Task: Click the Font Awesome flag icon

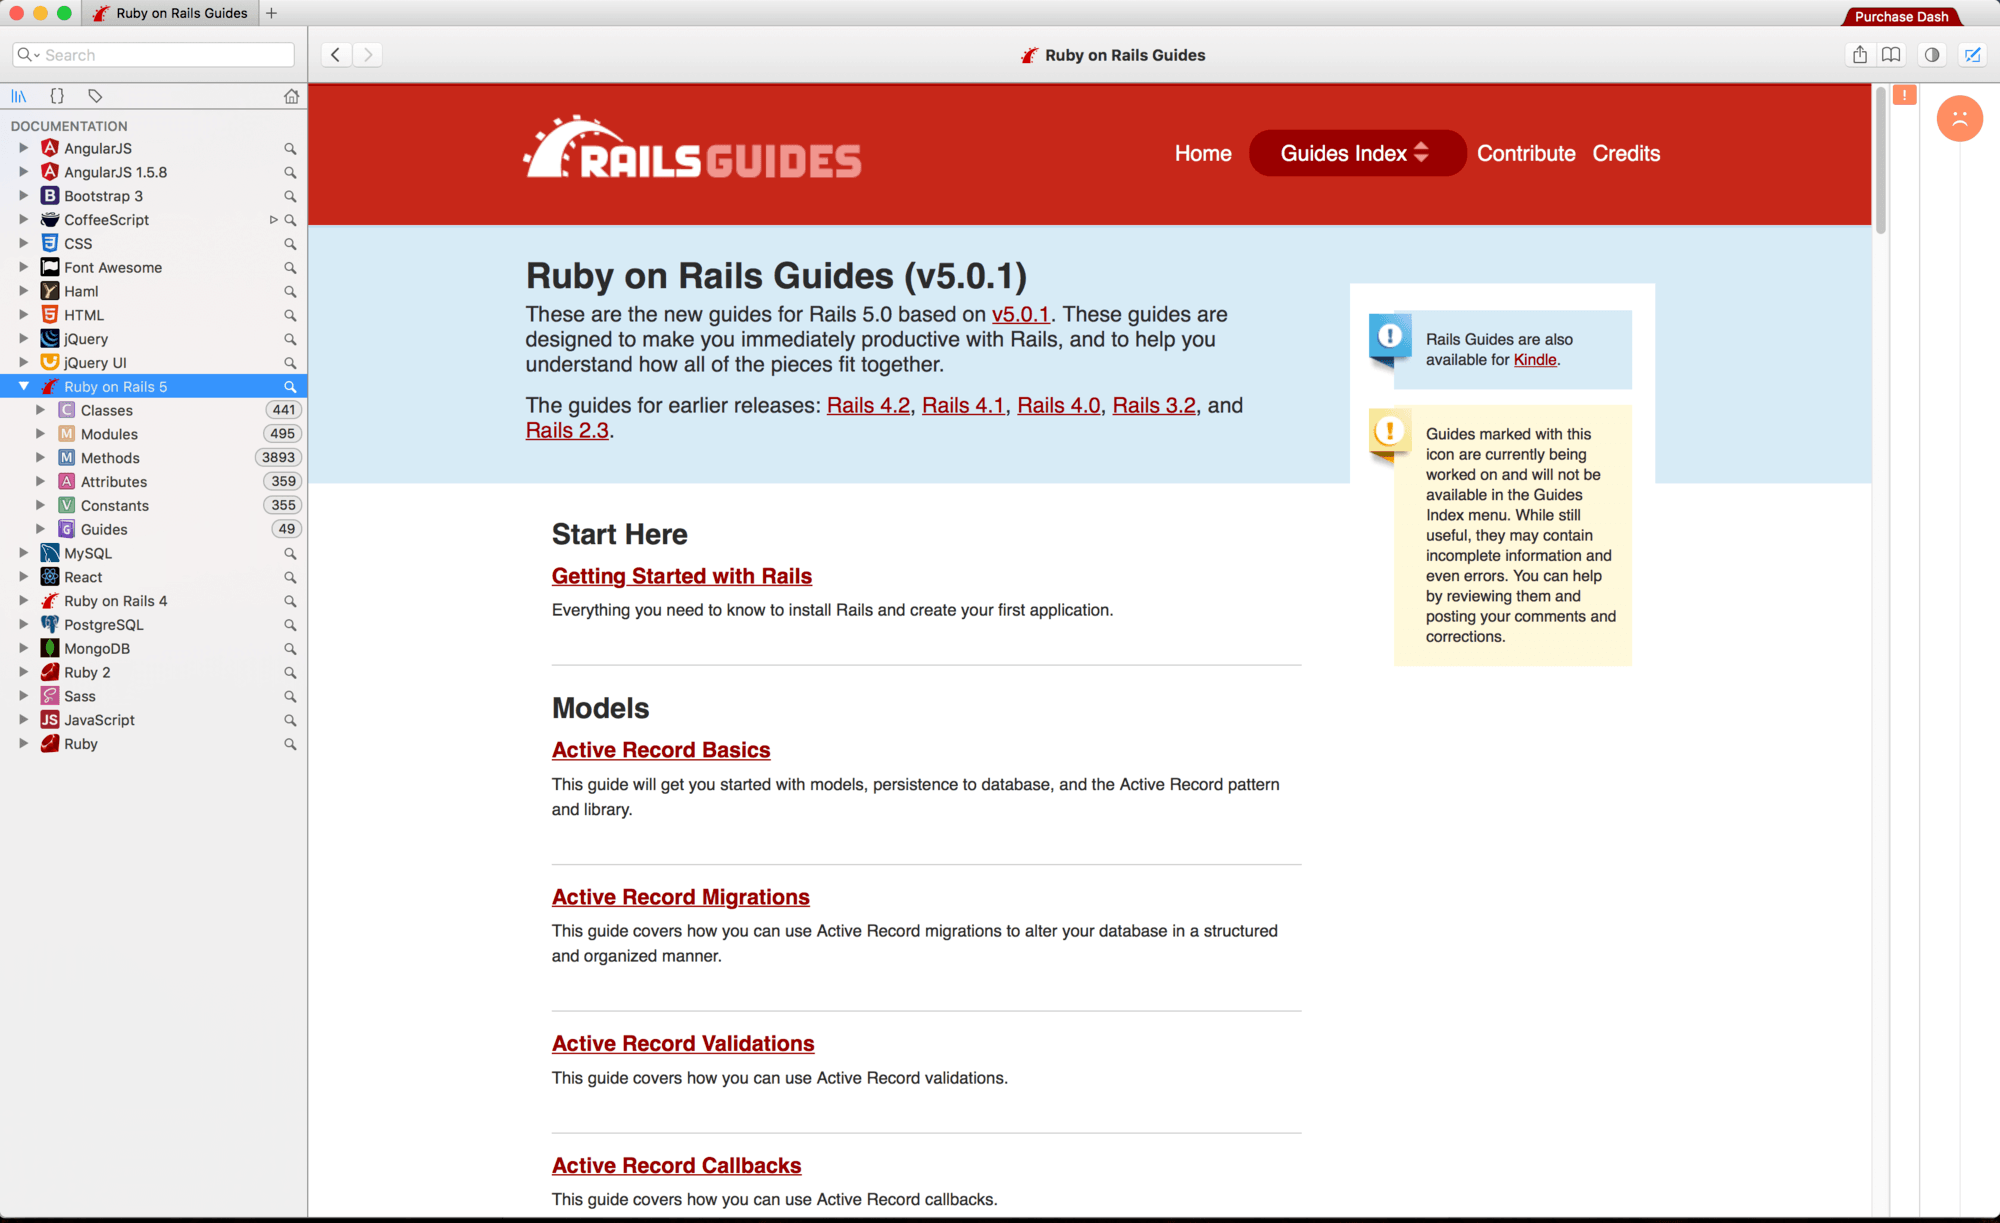Action: 50,267
